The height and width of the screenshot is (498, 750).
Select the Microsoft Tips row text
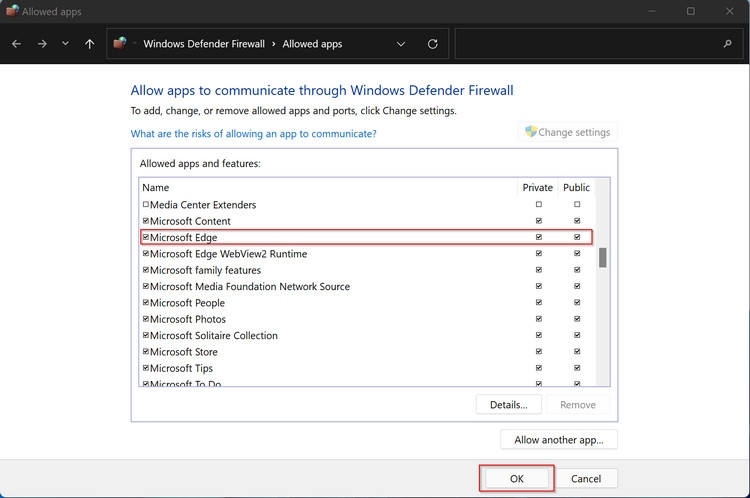click(181, 368)
